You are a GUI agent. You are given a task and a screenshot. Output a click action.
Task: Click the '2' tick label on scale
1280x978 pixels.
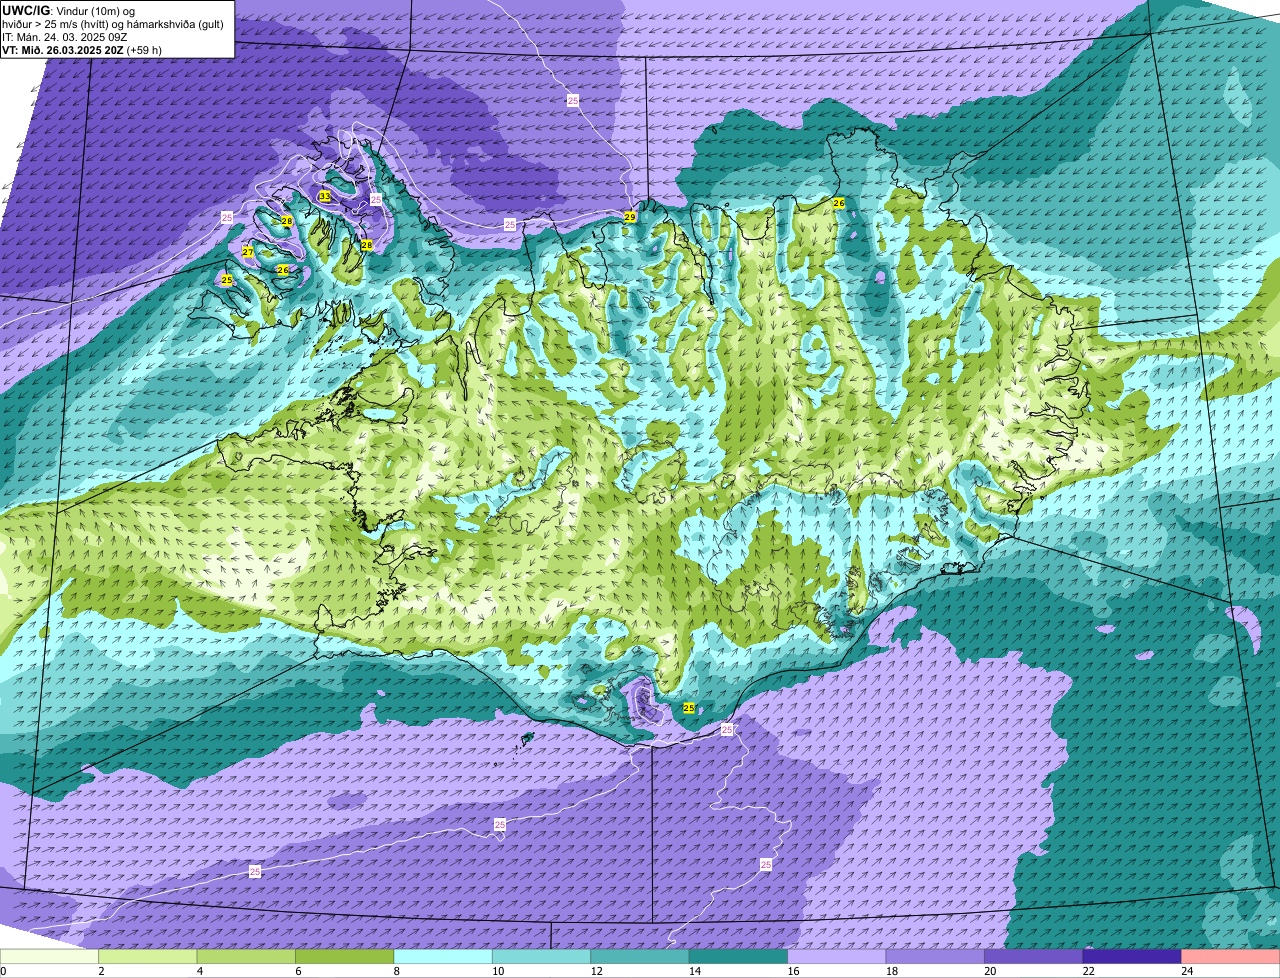pyautogui.click(x=101, y=971)
